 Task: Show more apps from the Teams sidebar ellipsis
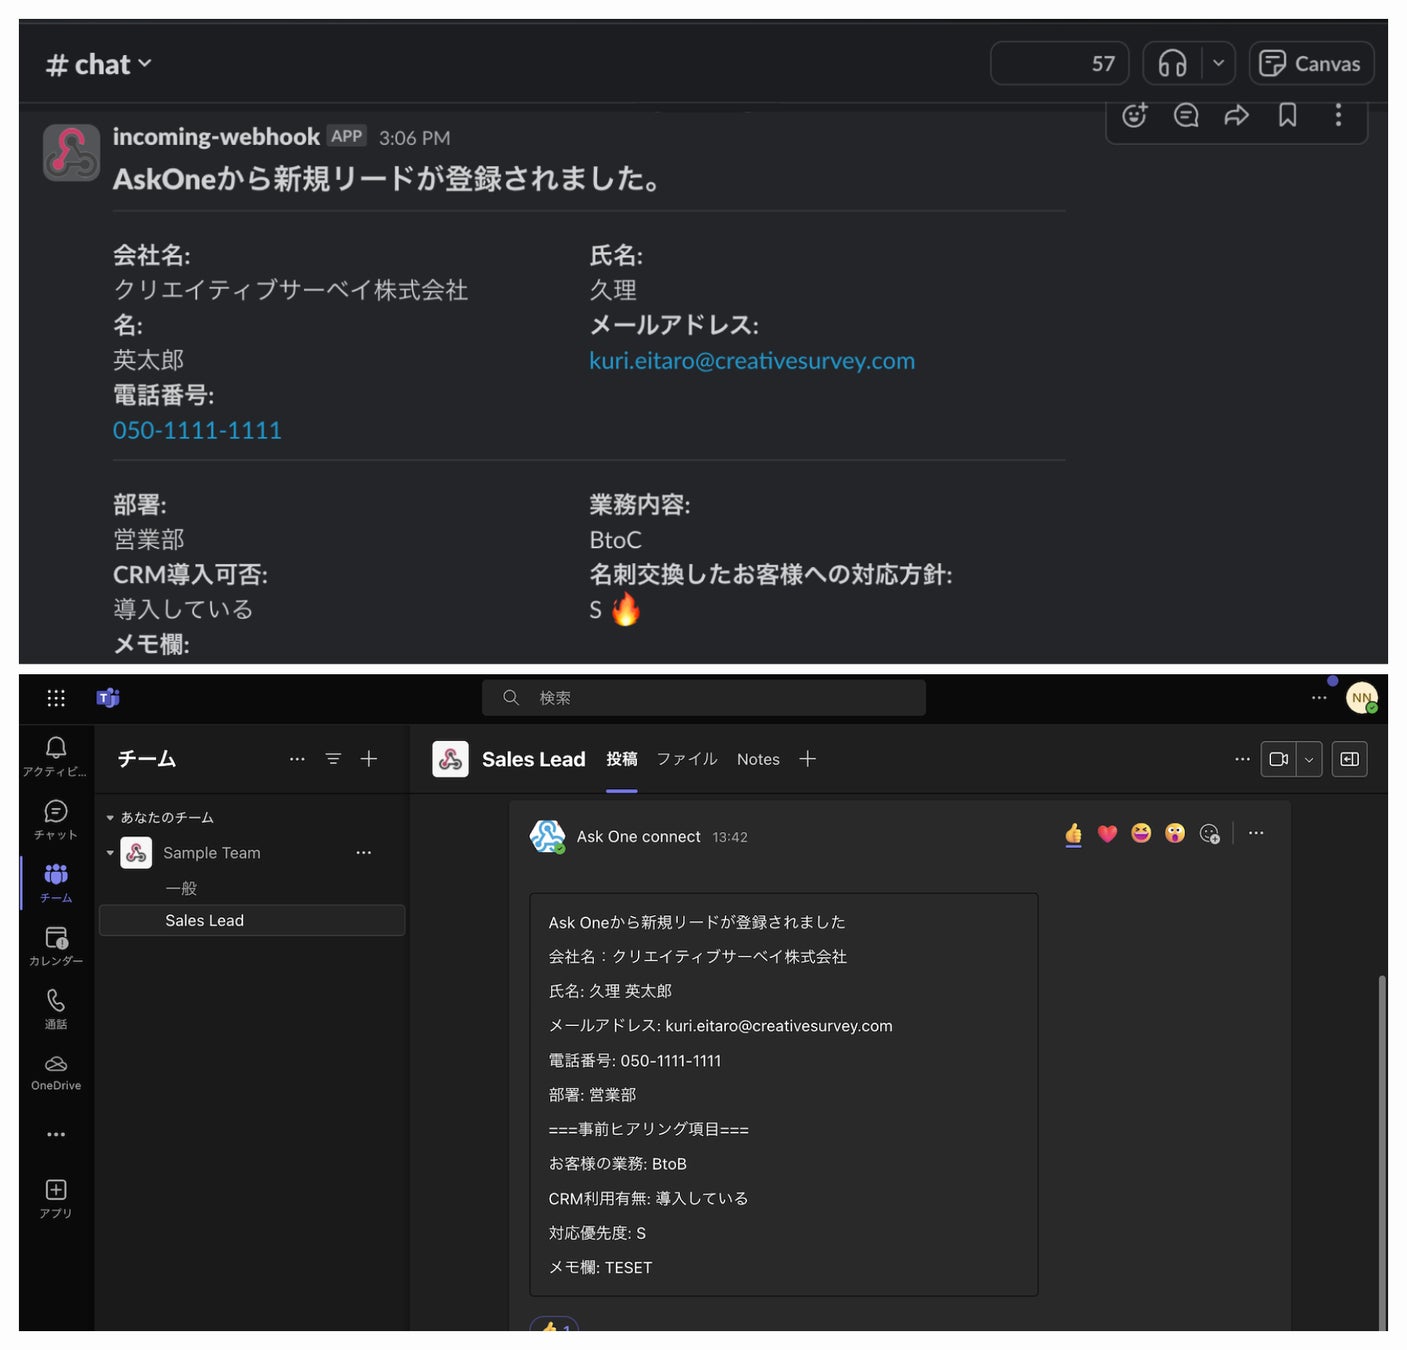56,1134
